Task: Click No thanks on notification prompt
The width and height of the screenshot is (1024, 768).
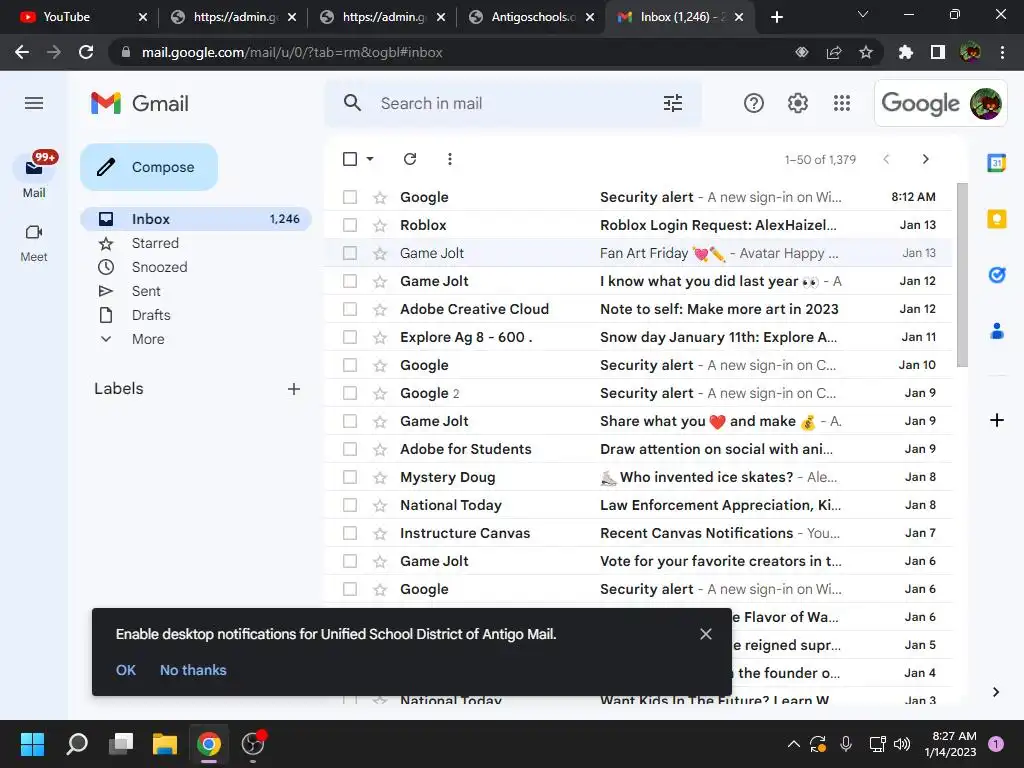Action: [193, 670]
